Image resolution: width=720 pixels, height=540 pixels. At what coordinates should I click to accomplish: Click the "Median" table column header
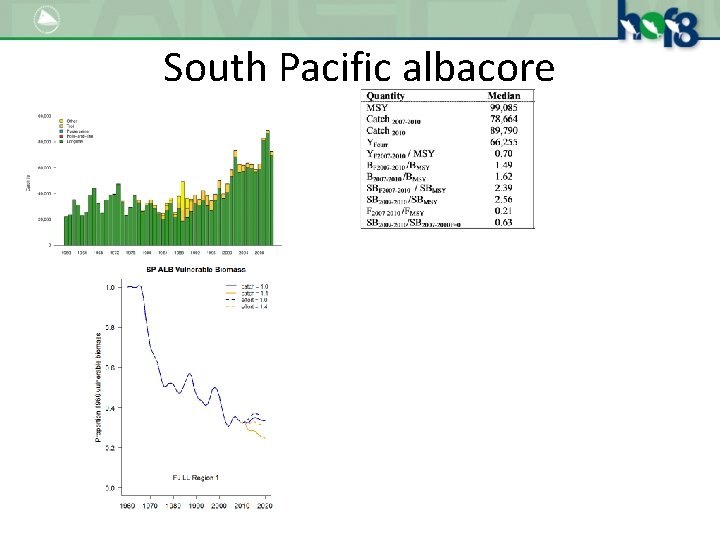click(x=504, y=96)
